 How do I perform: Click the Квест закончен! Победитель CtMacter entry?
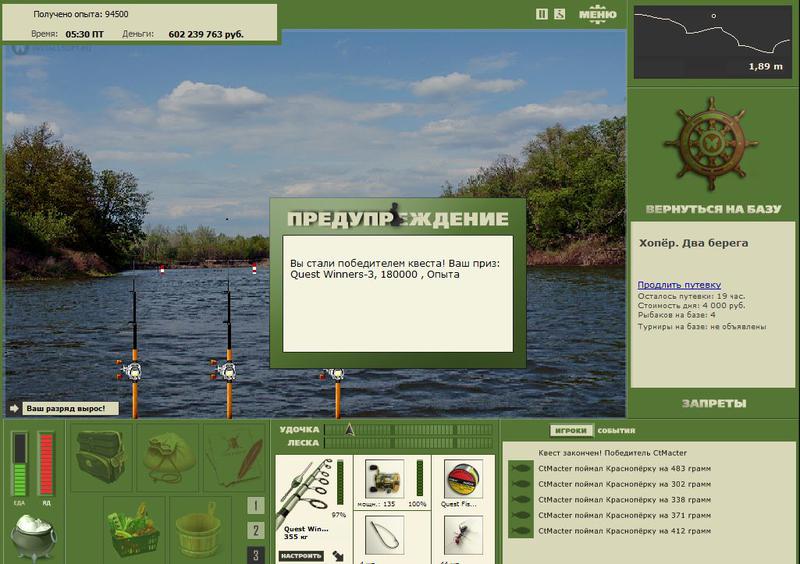pos(612,453)
